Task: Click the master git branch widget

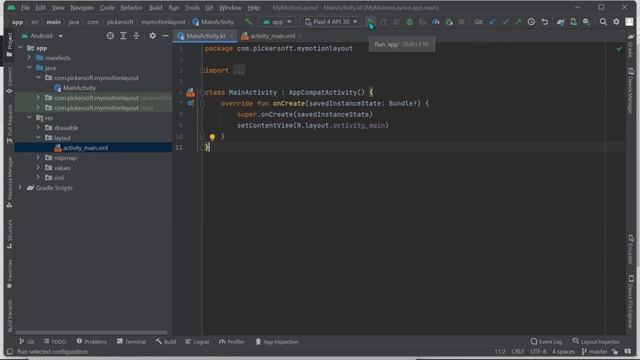Action: (x=594, y=352)
